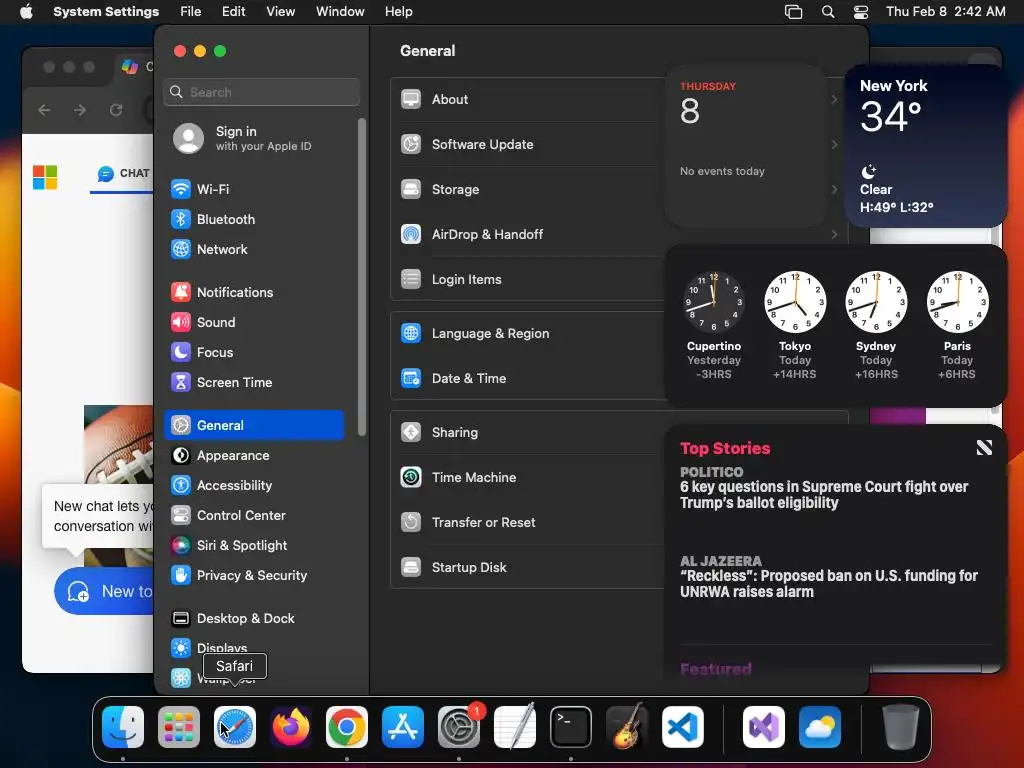Open the New York weather widget
The width and height of the screenshot is (1024, 768).
[x=925, y=146]
